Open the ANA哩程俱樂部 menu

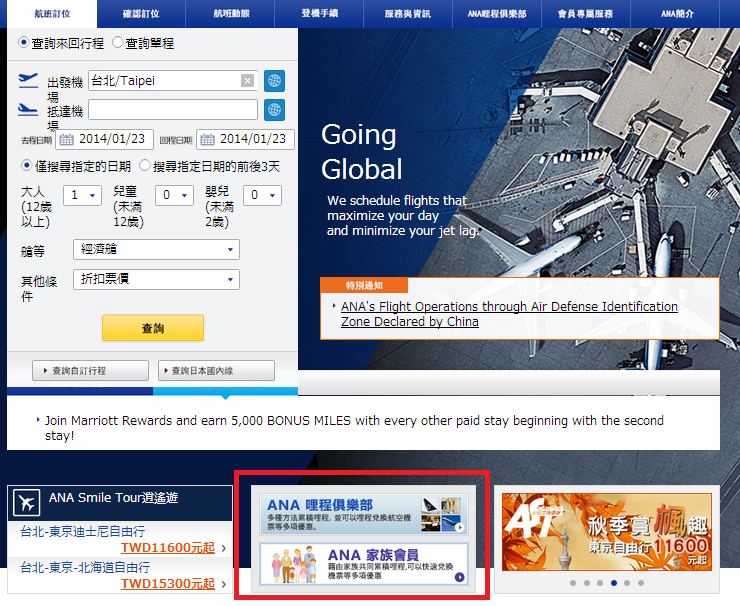pyautogui.click(x=497, y=14)
